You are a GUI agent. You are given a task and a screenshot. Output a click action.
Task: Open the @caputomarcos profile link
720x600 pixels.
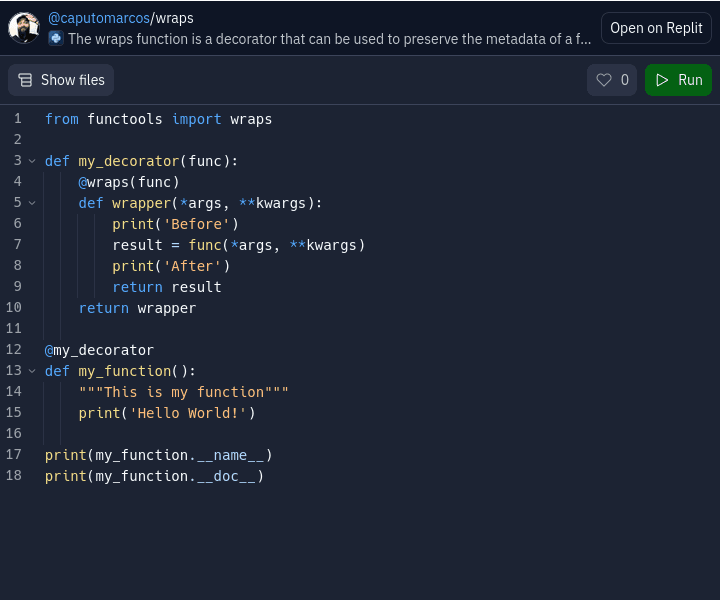click(x=98, y=18)
